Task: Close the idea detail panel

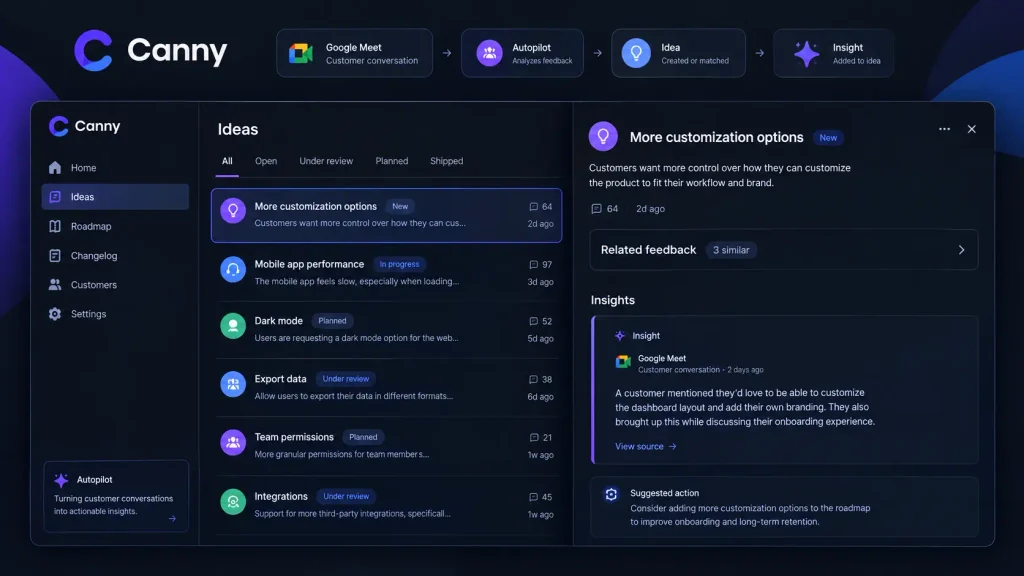Action: (x=972, y=129)
